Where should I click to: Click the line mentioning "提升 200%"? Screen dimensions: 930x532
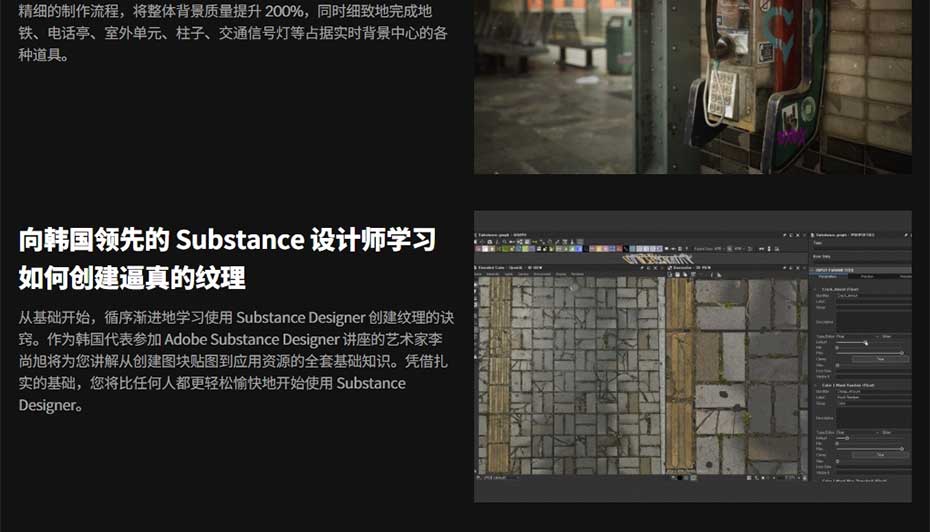pos(225,11)
